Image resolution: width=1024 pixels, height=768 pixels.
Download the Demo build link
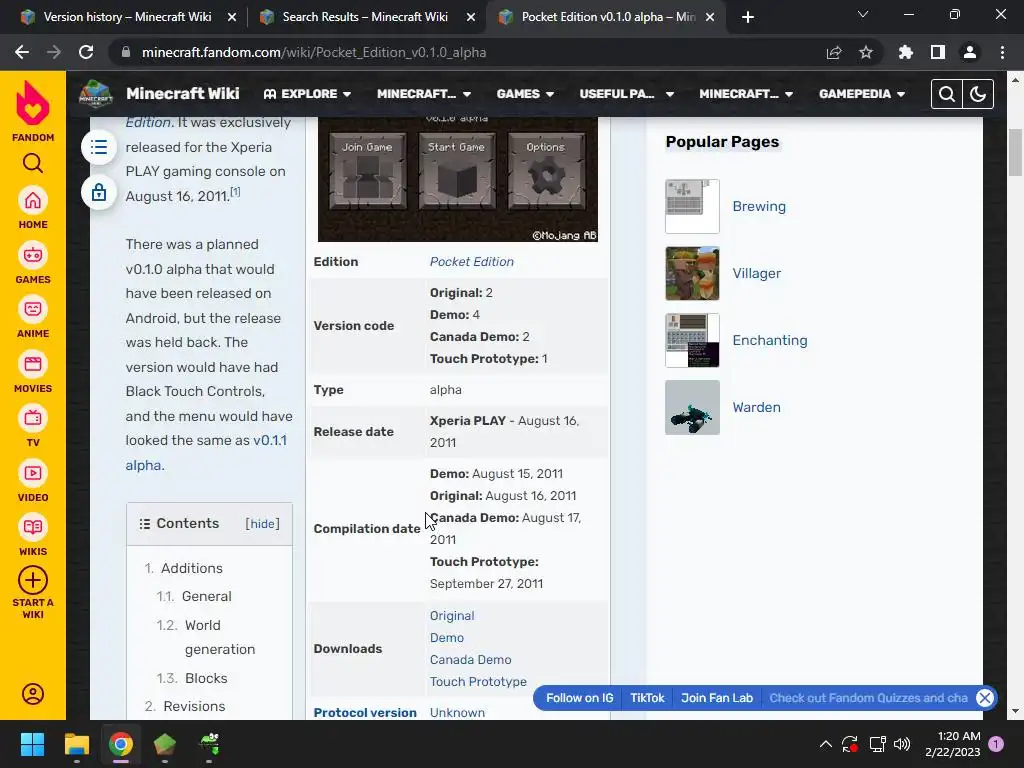coord(447,638)
